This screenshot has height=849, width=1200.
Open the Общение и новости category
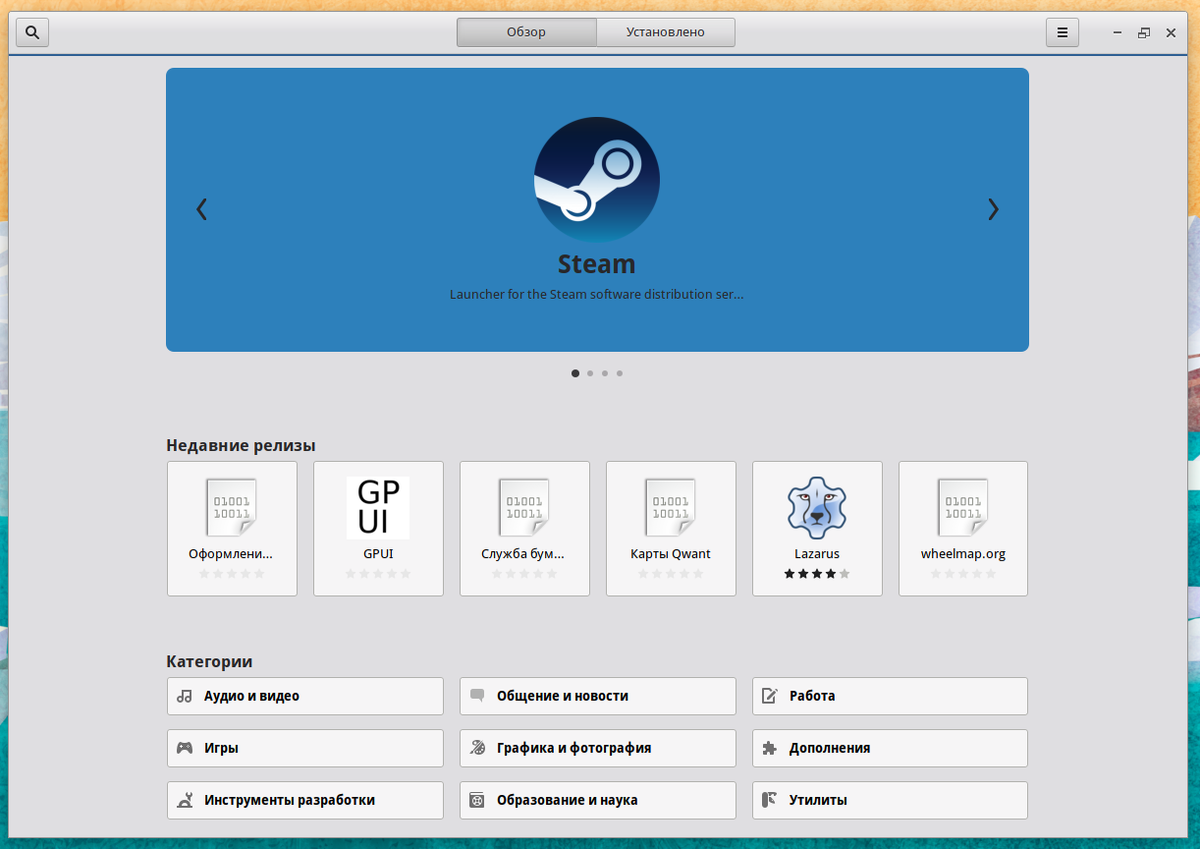point(598,696)
